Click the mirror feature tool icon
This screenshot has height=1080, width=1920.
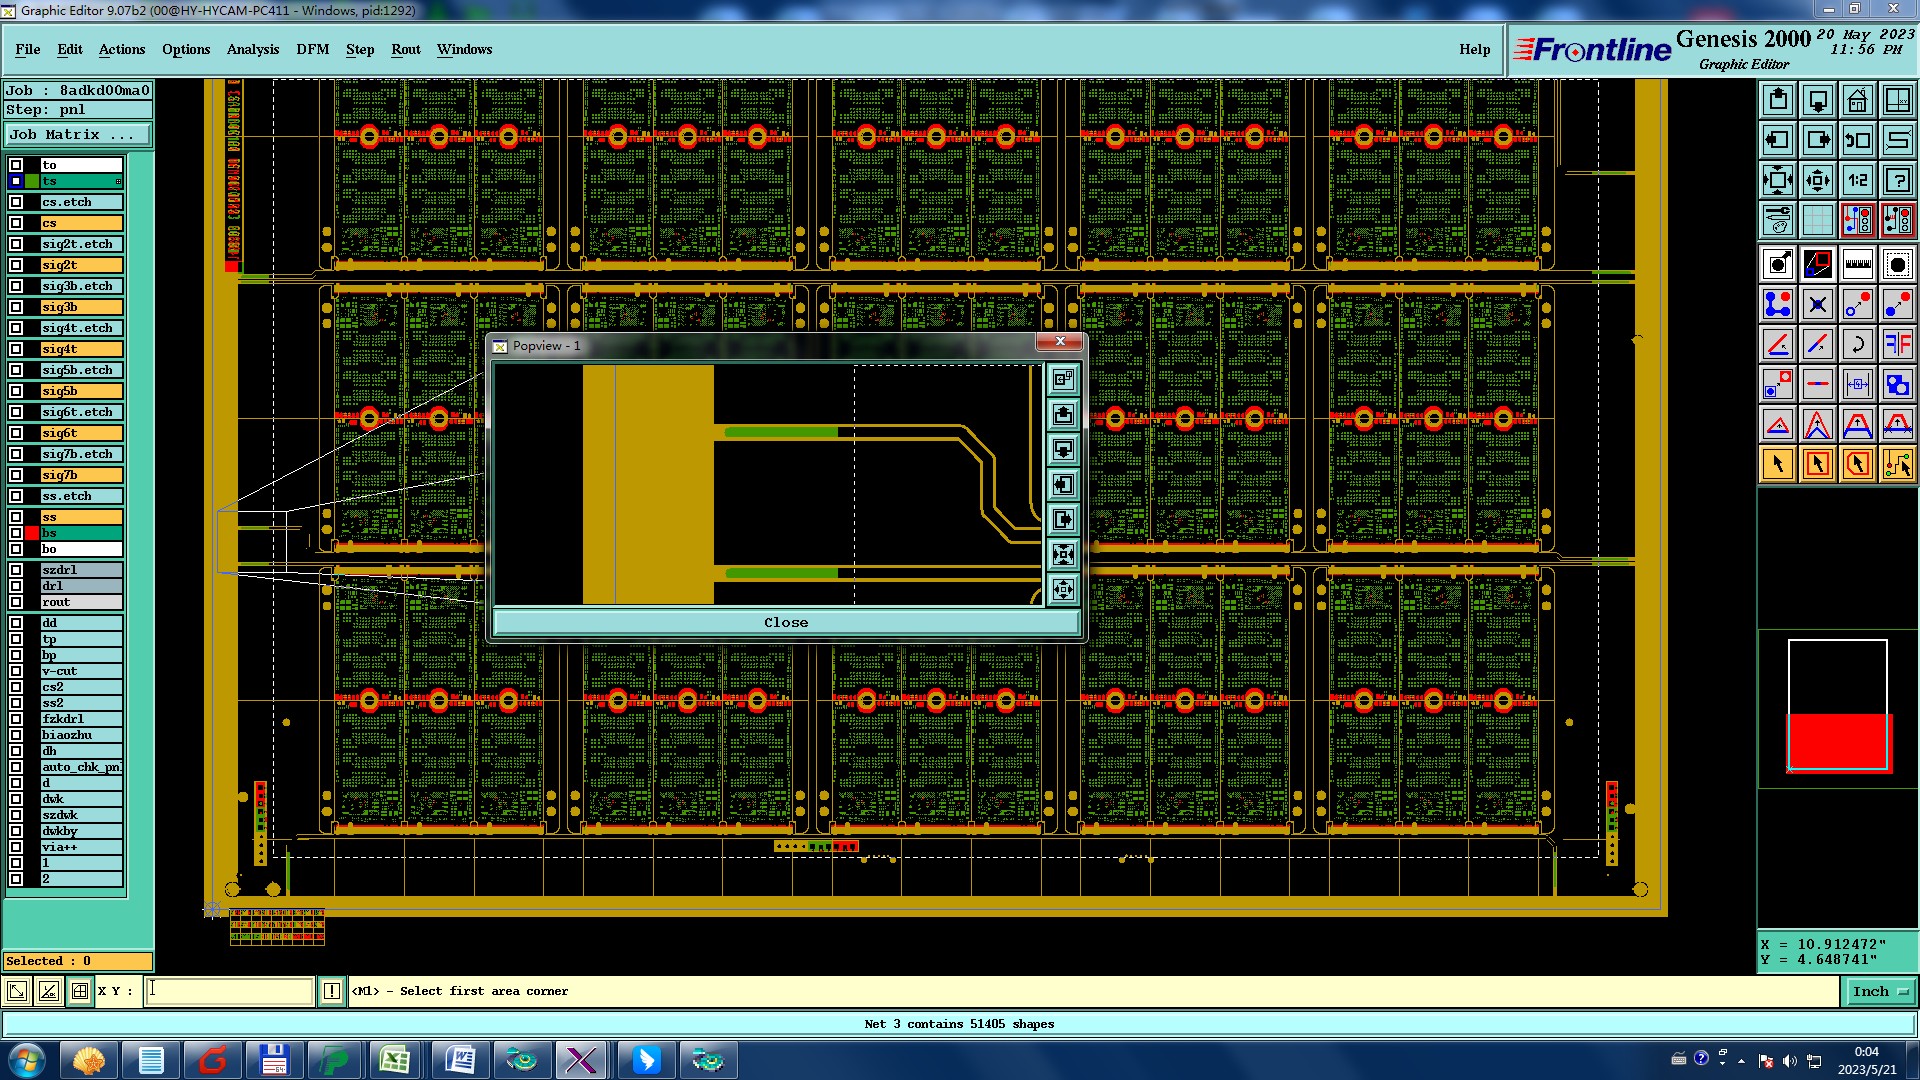pyautogui.click(x=1897, y=344)
